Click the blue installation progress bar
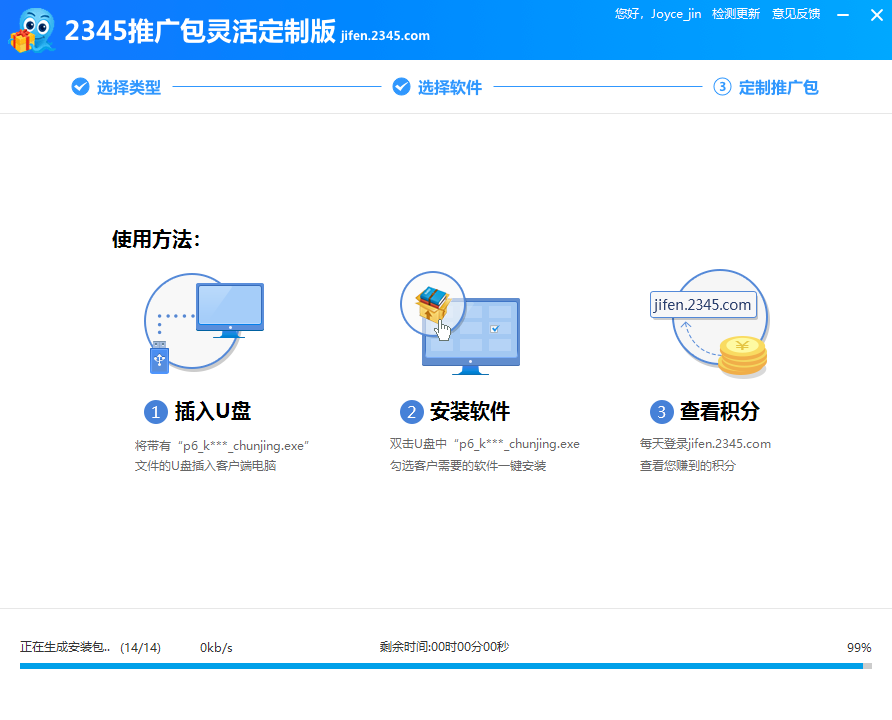This screenshot has height=720, width=892. [440, 665]
